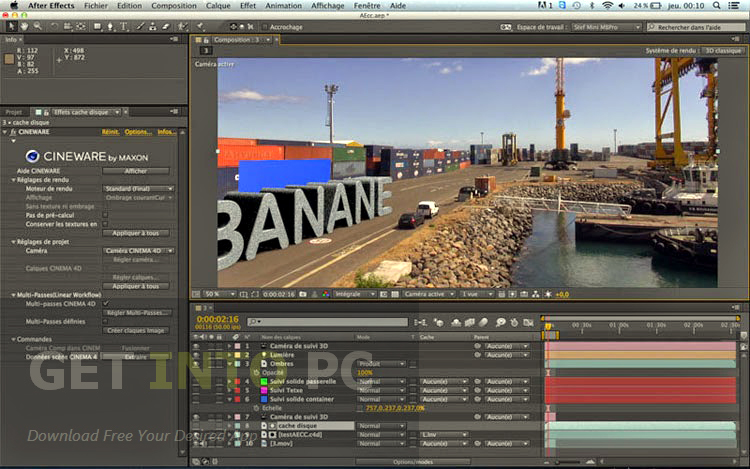
Task: Click the Afficher button for Aide CINEWARE
Action: pos(136,171)
